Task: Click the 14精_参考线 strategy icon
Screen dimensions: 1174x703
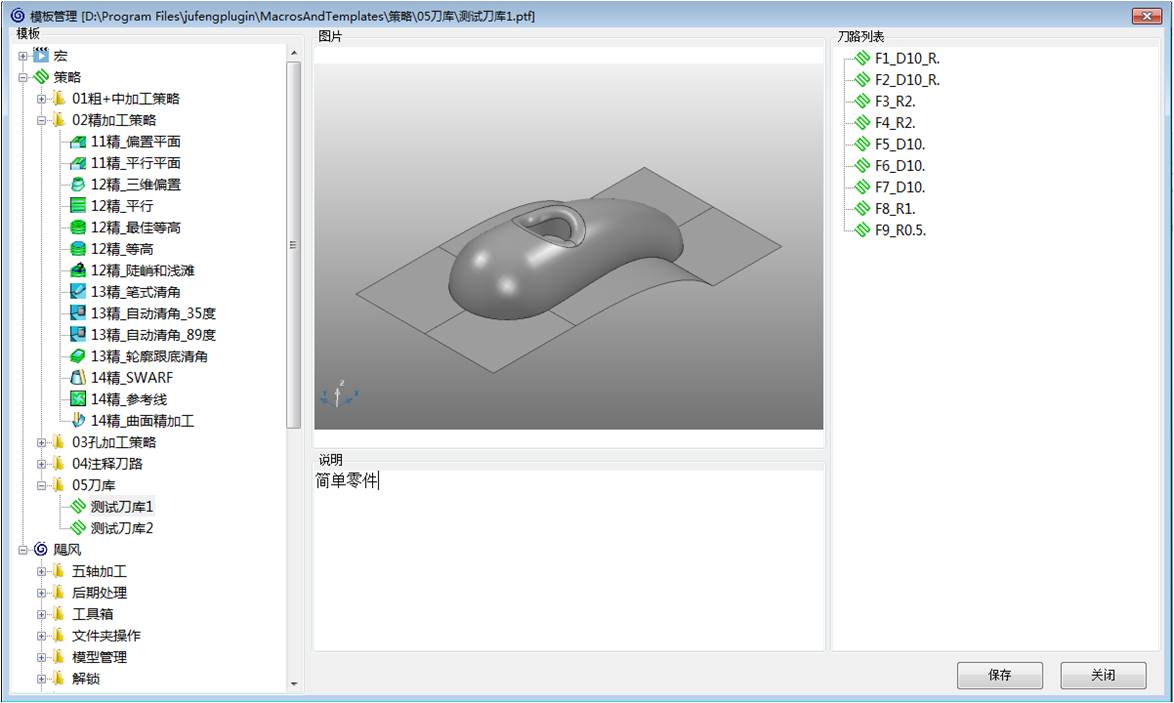Action: tap(78, 399)
